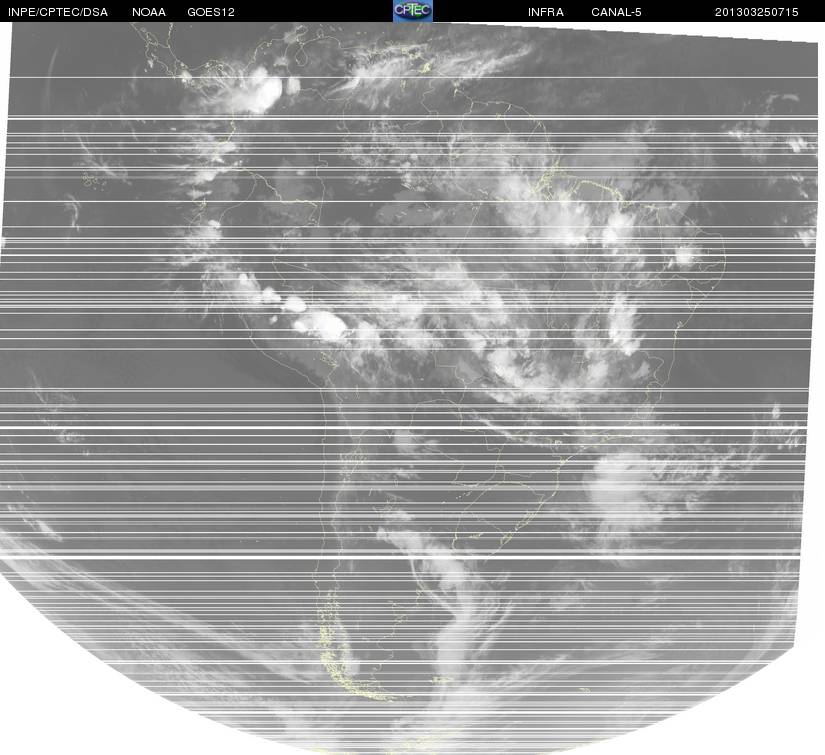The image size is (825, 755).
Task: Click the NOAA label in the header
Action: 149,12
